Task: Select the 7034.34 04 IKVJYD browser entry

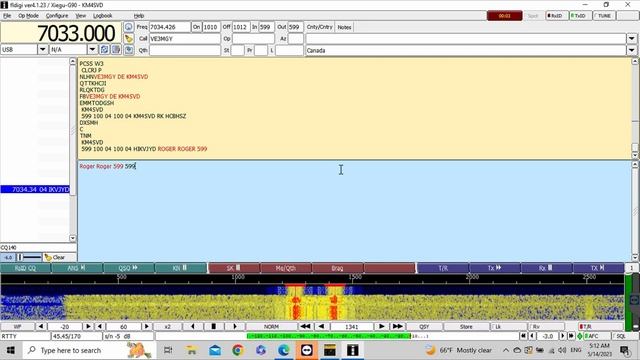Action: point(35,189)
